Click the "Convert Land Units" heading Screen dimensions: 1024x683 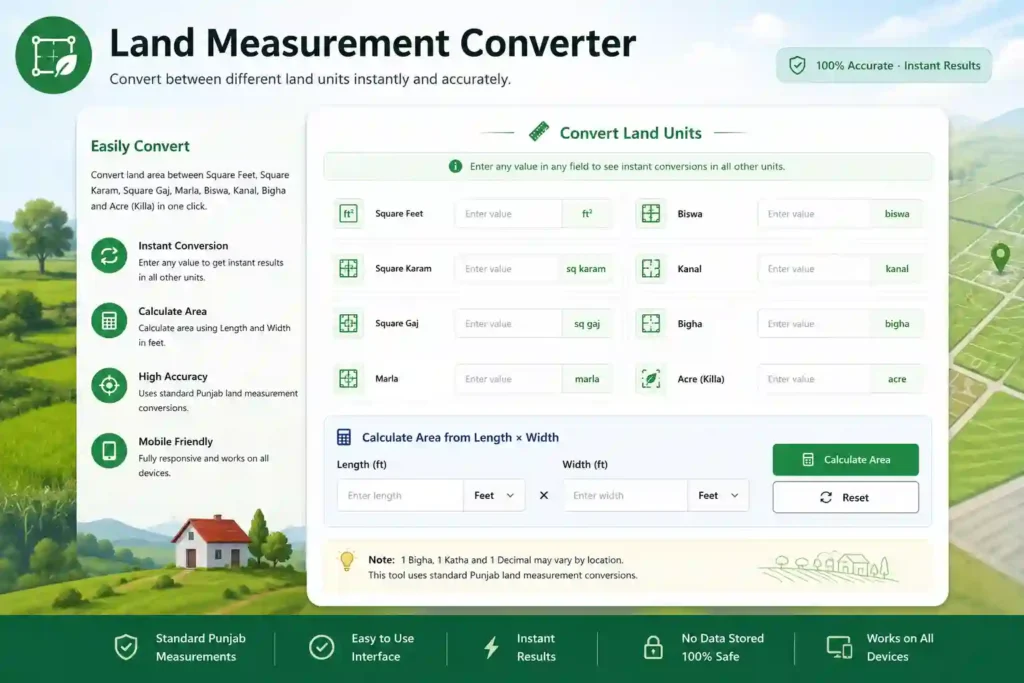[631, 133]
